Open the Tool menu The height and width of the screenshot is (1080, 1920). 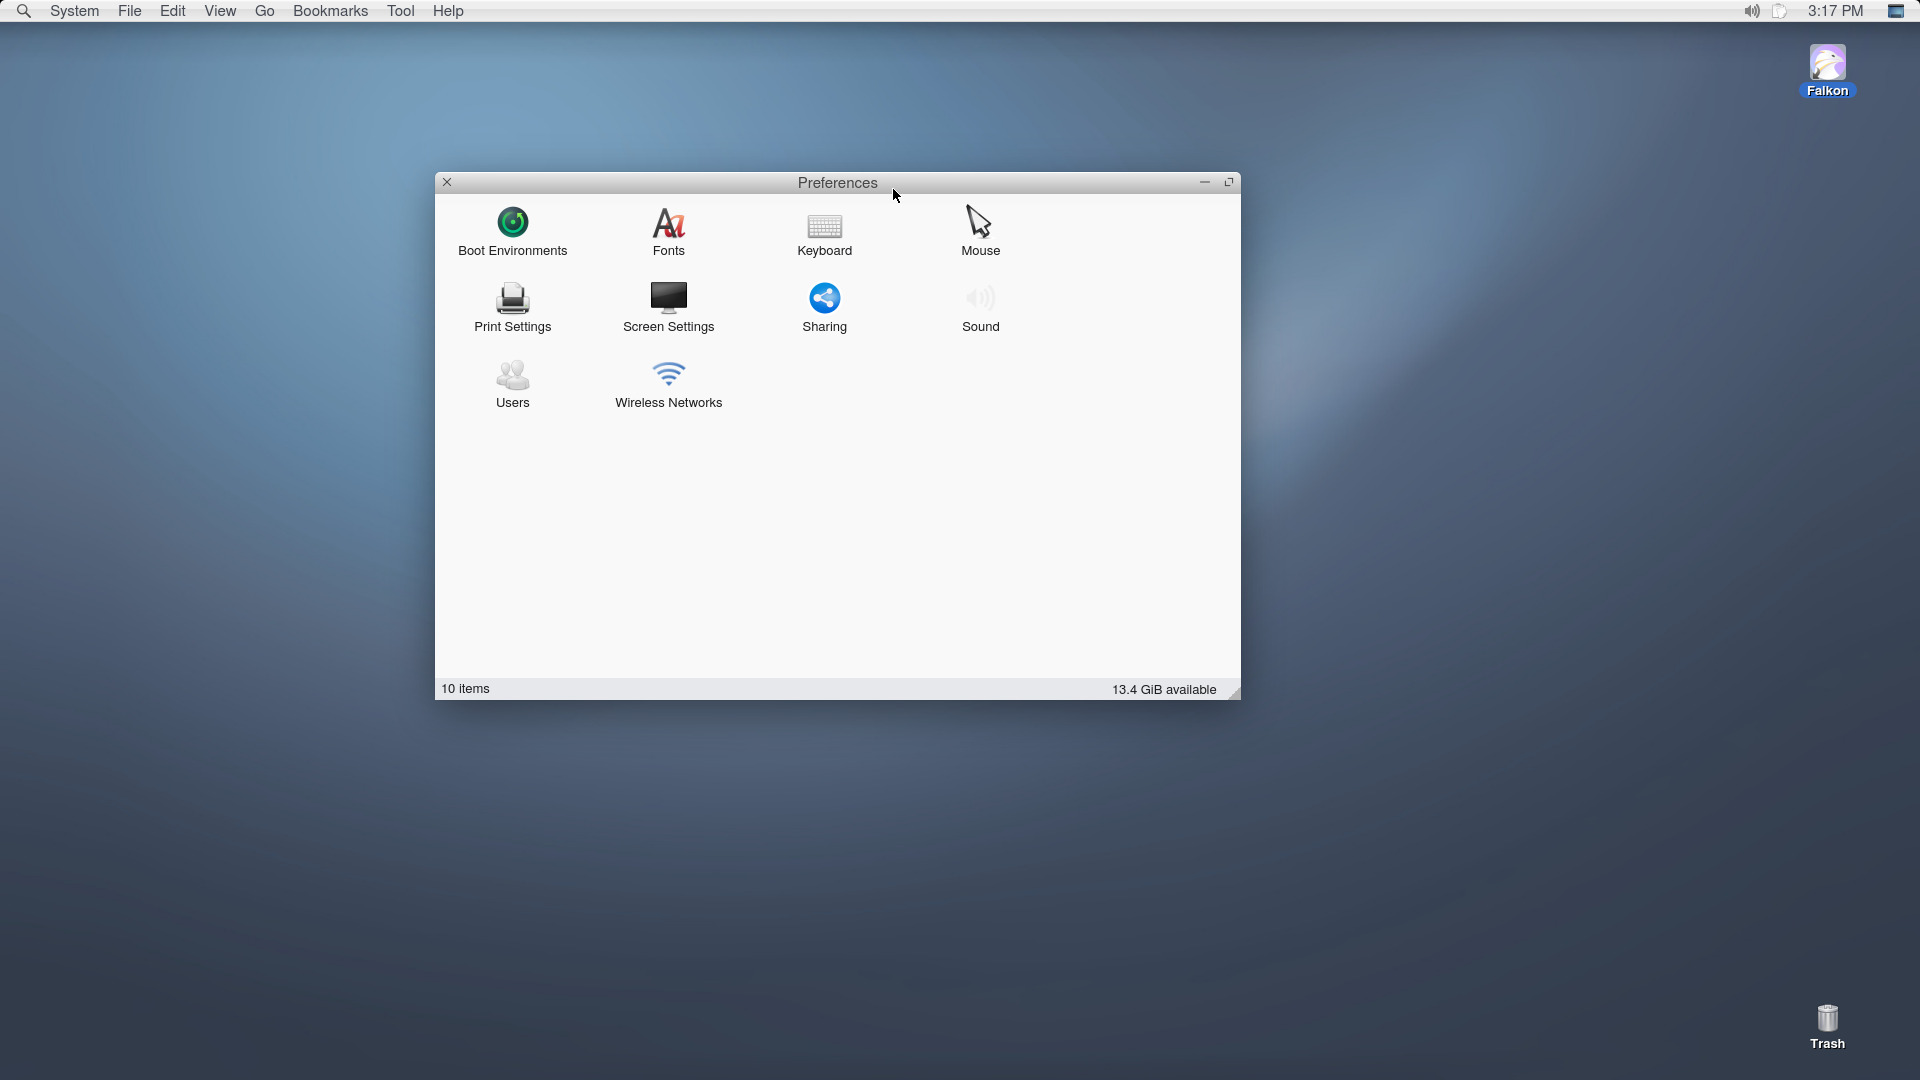click(x=401, y=11)
